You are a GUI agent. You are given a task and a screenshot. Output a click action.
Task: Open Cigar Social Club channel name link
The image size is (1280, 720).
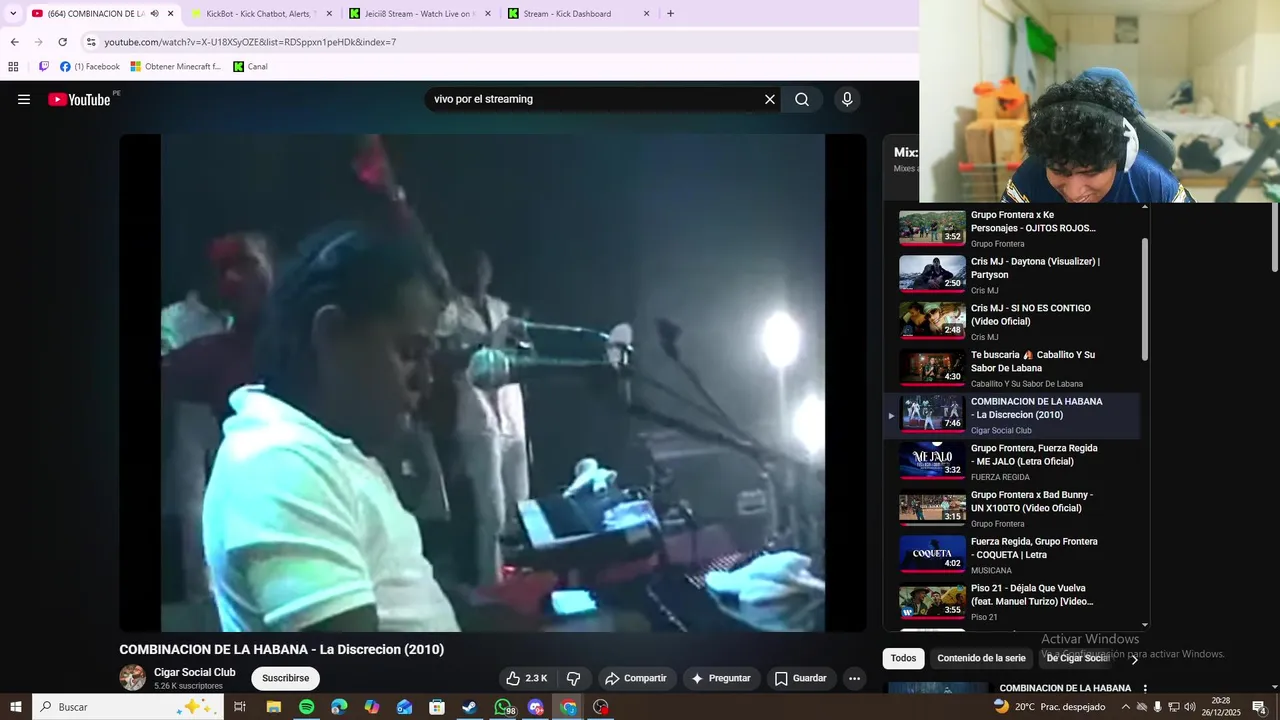(195, 672)
